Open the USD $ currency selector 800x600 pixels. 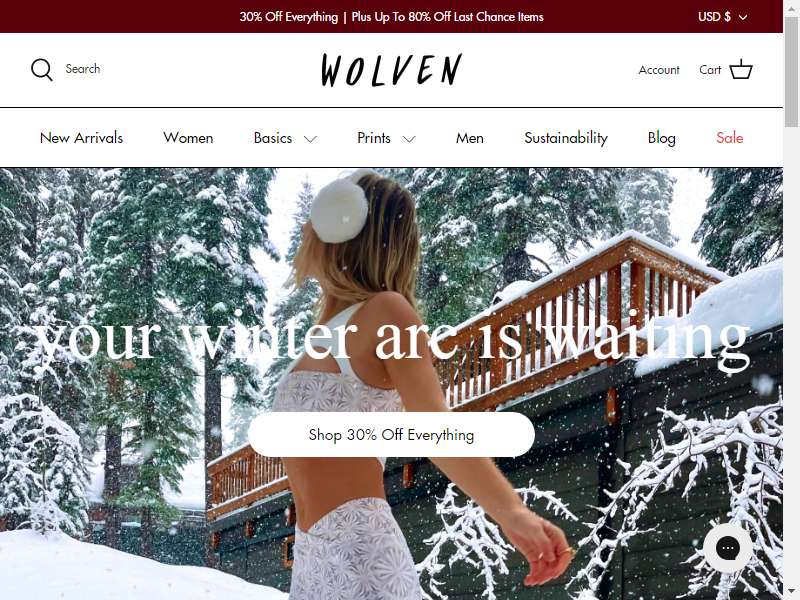(x=722, y=17)
